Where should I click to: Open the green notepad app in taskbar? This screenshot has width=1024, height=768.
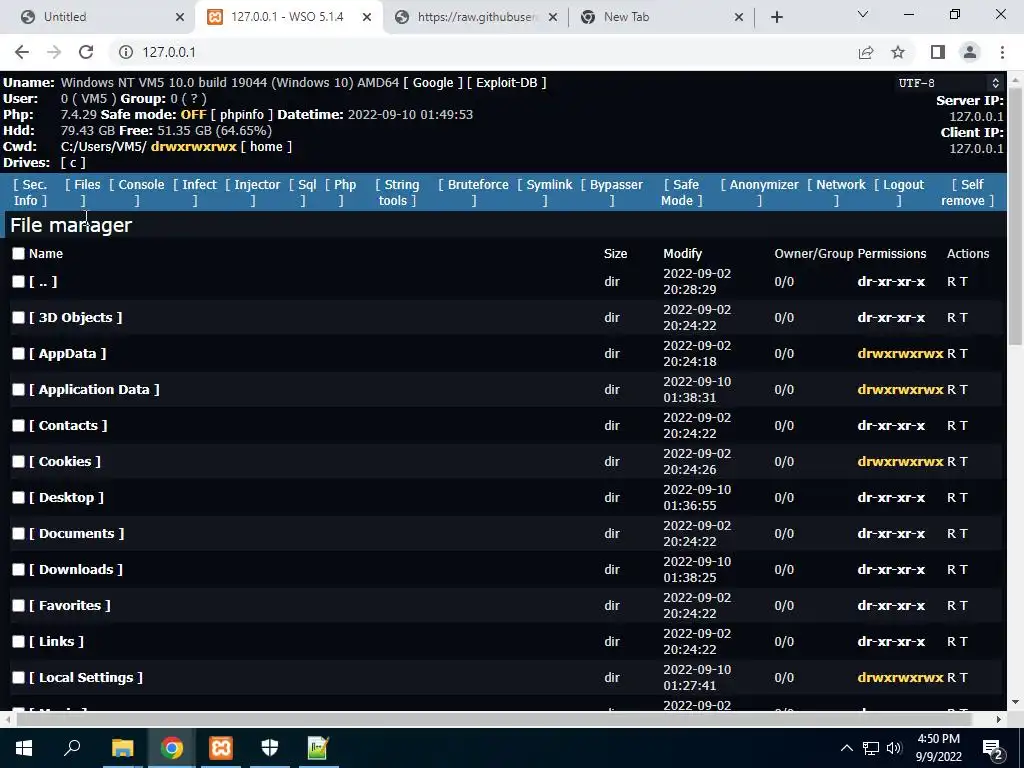(318, 748)
